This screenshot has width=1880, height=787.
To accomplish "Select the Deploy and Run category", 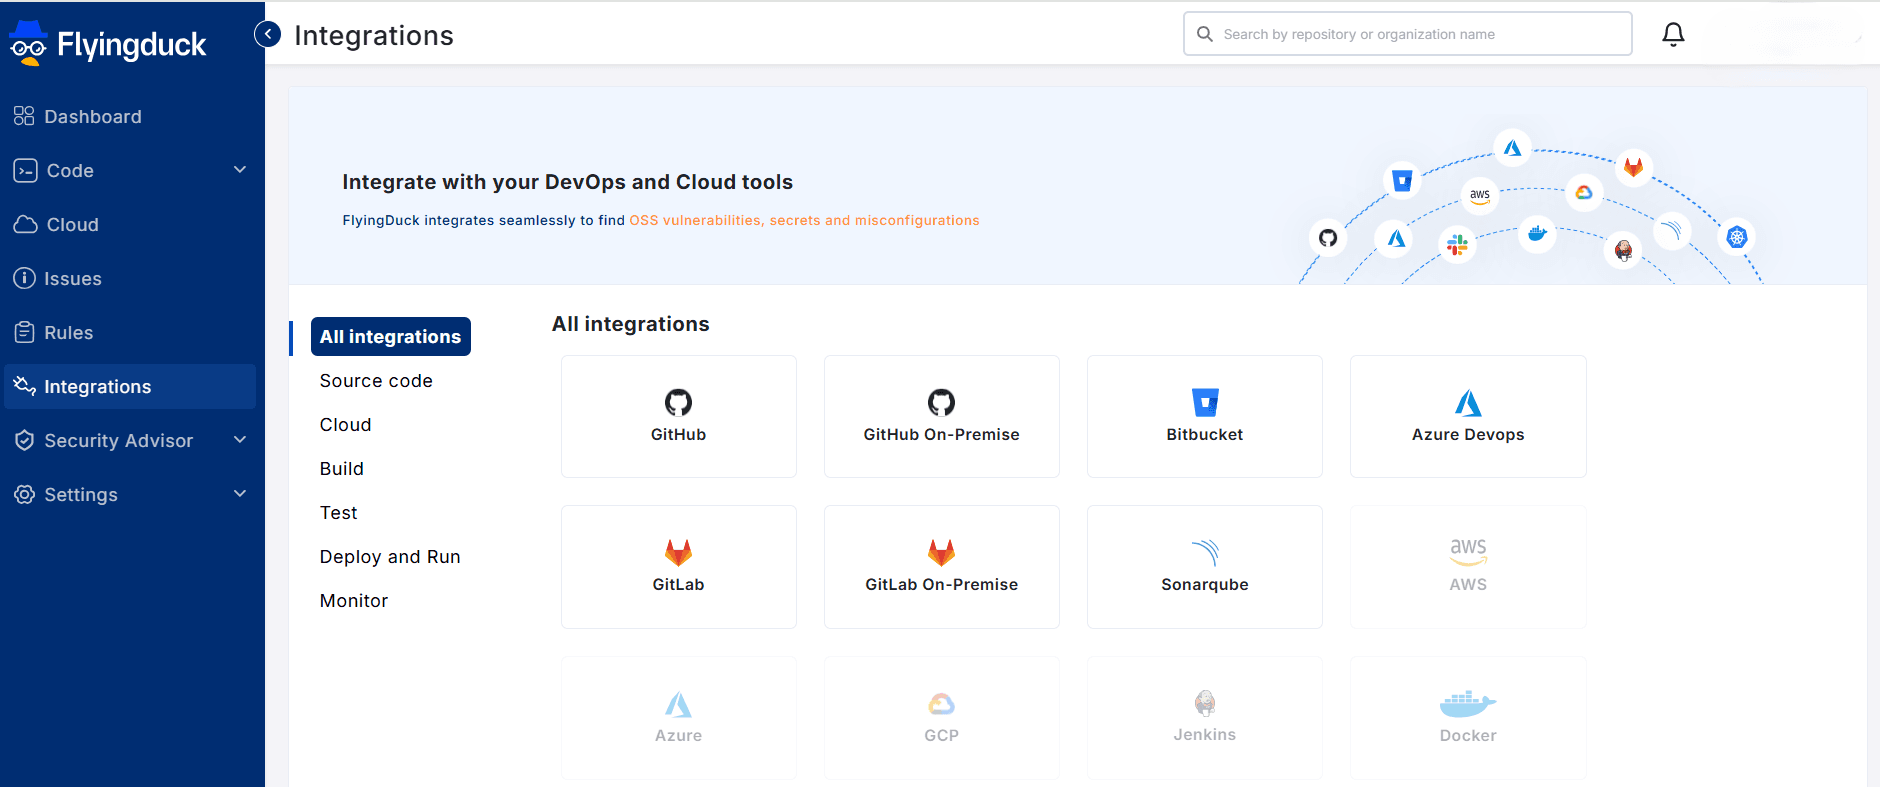I will click(x=390, y=557).
